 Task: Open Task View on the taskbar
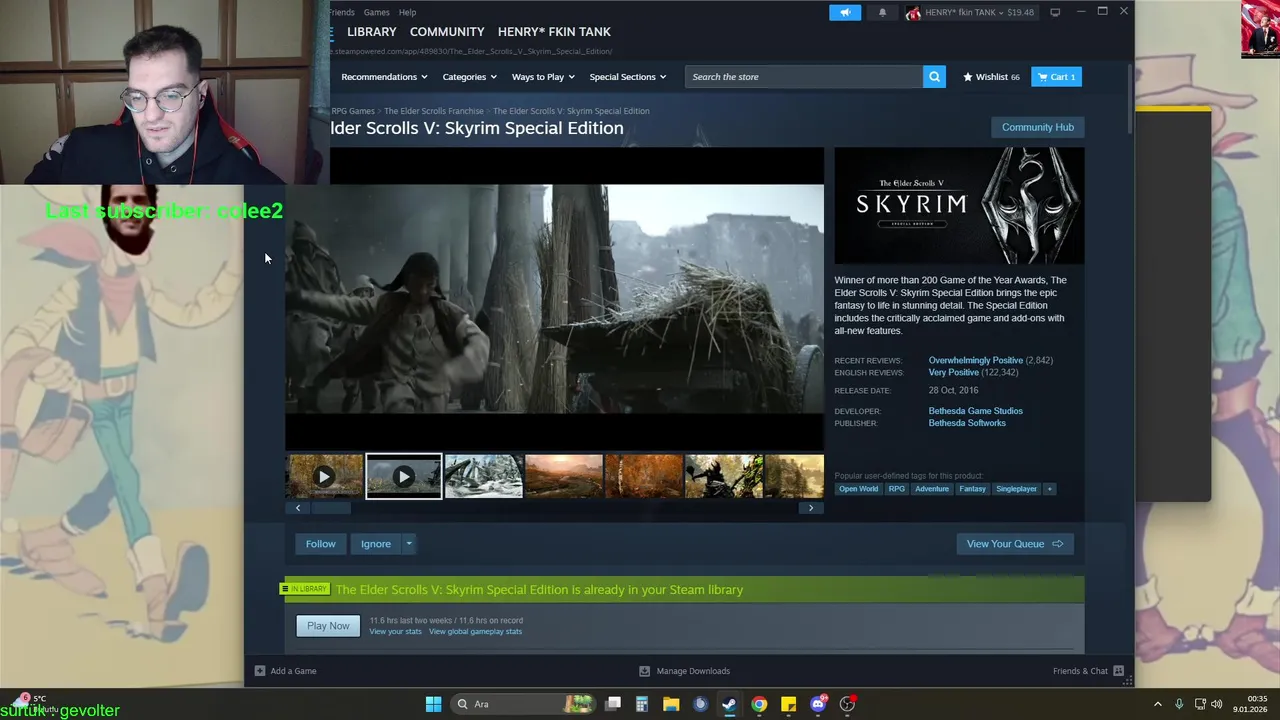pos(613,704)
